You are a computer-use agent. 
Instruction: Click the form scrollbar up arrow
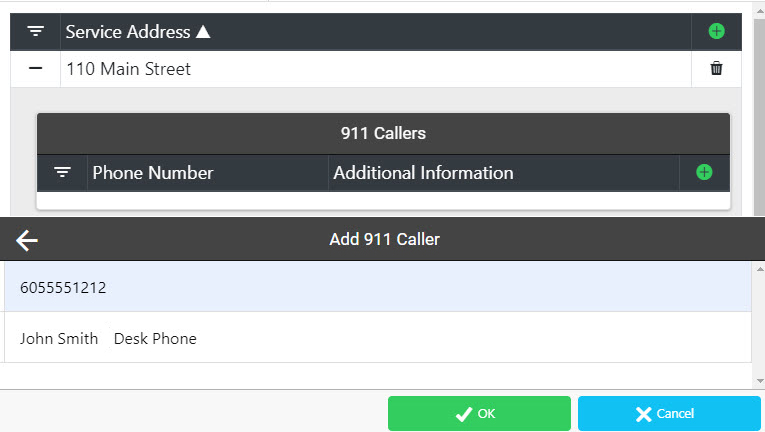click(760, 269)
